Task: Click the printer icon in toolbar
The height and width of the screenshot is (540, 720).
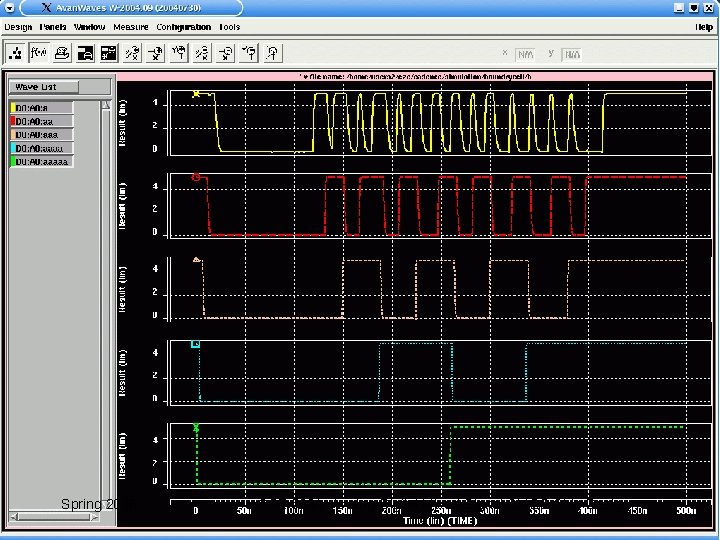Action: [x=62, y=52]
